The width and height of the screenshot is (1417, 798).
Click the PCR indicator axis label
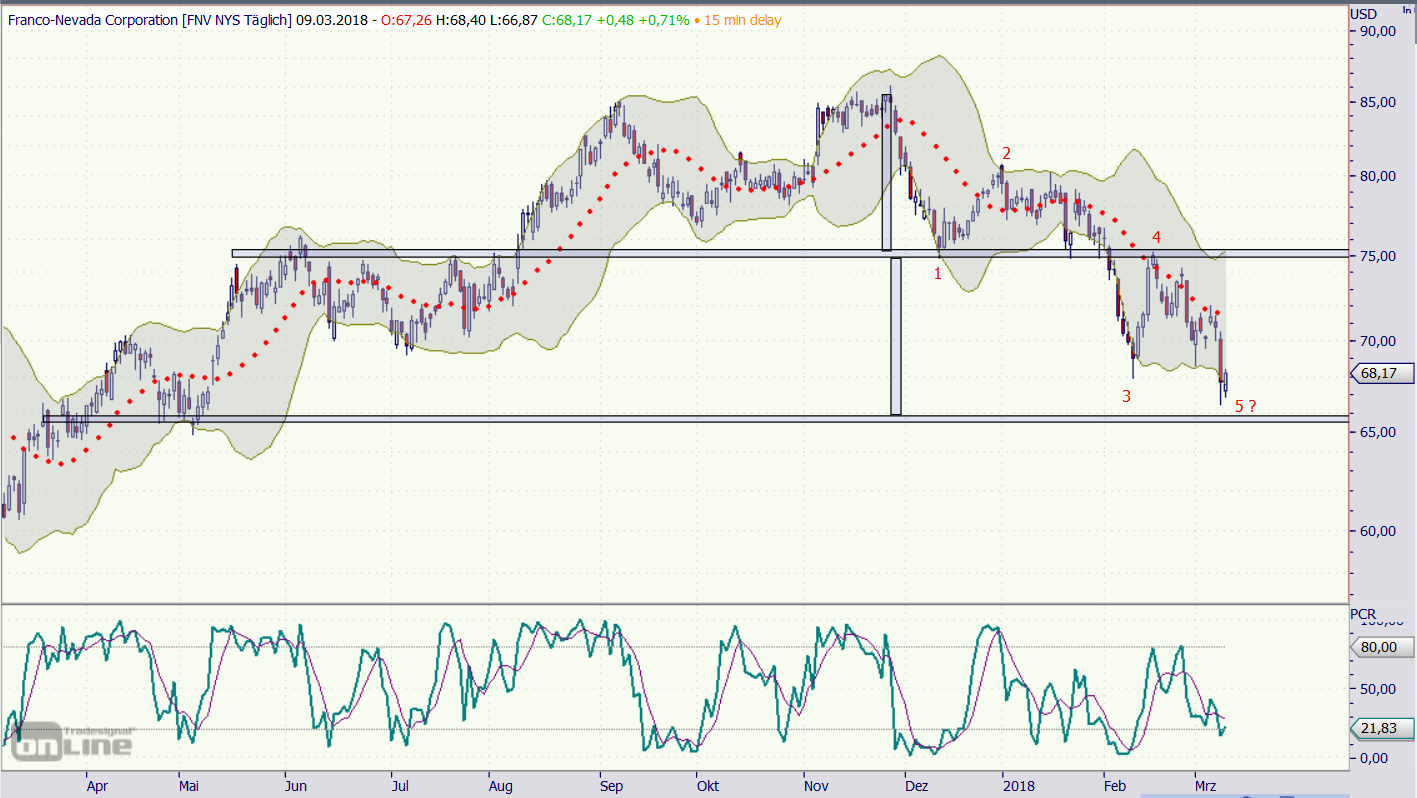tap(1363, 613)
